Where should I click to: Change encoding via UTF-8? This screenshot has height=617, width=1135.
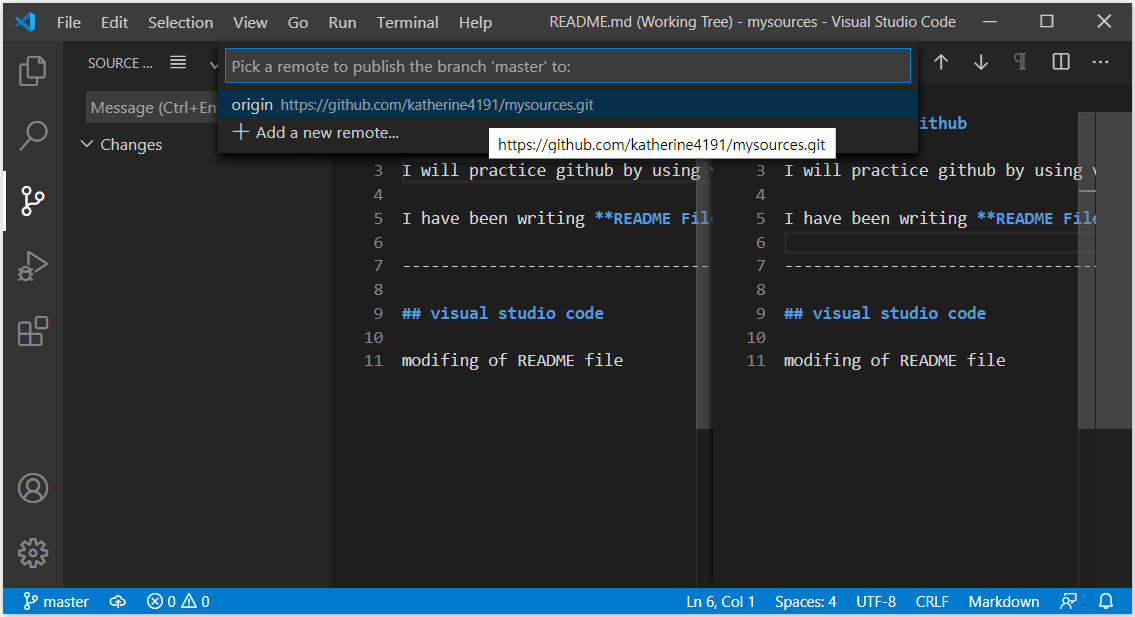(x=876, y=602)
